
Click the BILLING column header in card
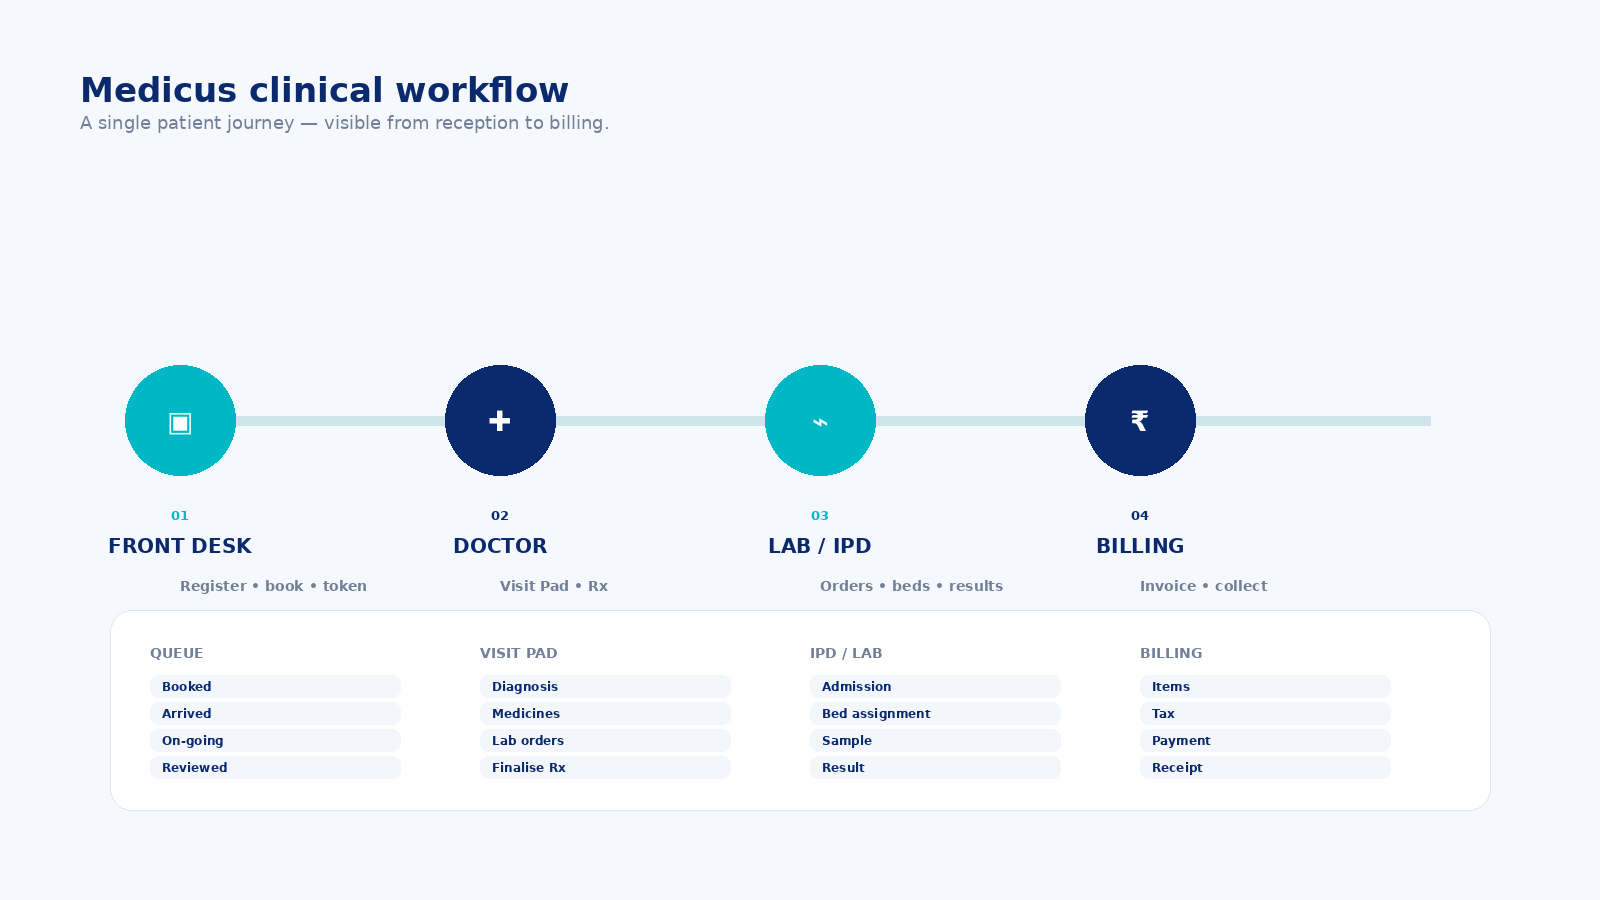pyautogui.click(x=1171, y=653)
